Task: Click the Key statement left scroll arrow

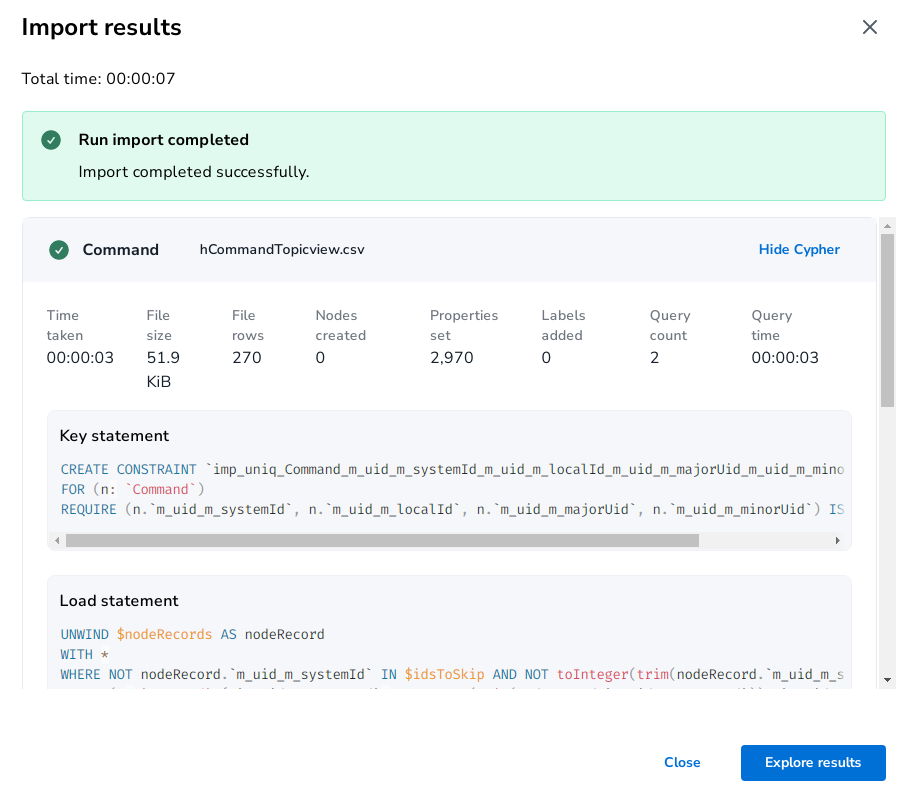Action: [57, 540]
